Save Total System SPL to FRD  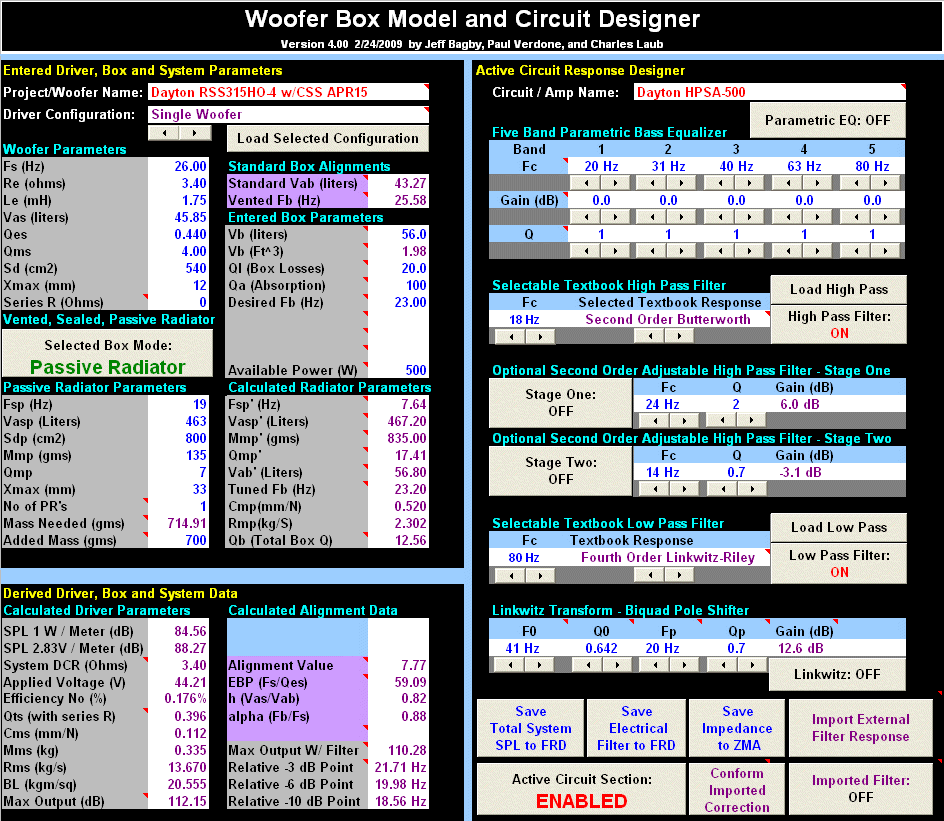(530, 728)
